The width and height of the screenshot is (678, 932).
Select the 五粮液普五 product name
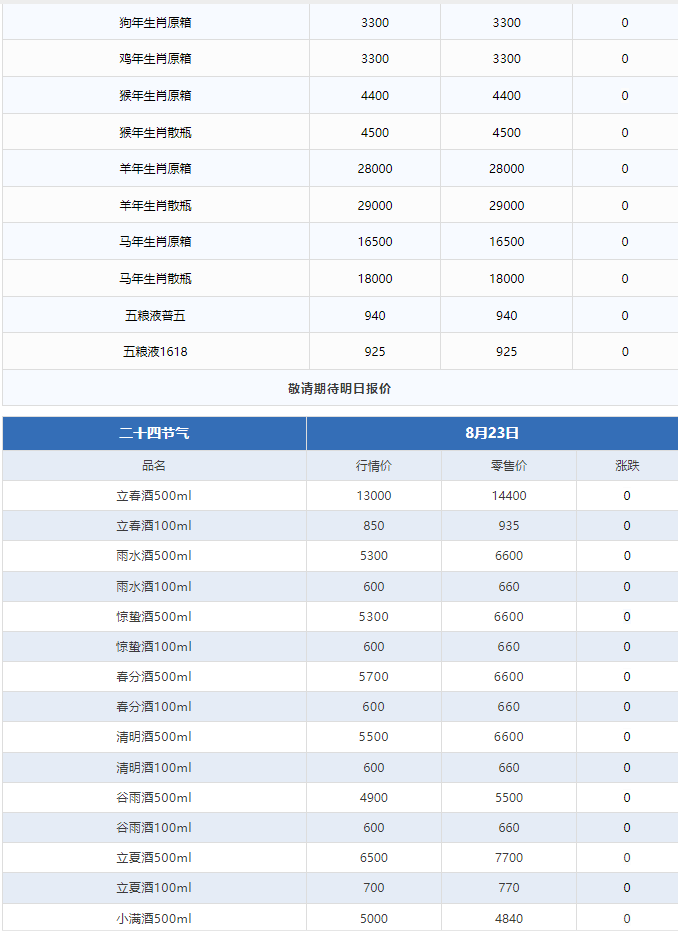click(155, 316)
